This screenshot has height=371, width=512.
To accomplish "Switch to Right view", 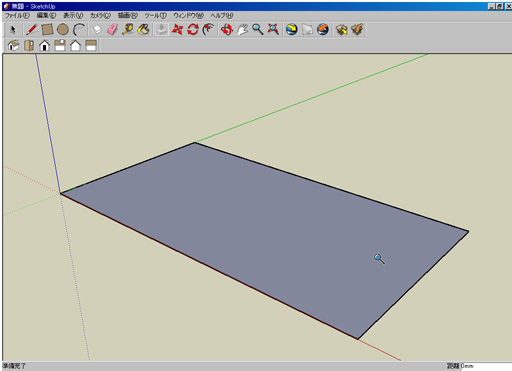I will tap(60, 45).
